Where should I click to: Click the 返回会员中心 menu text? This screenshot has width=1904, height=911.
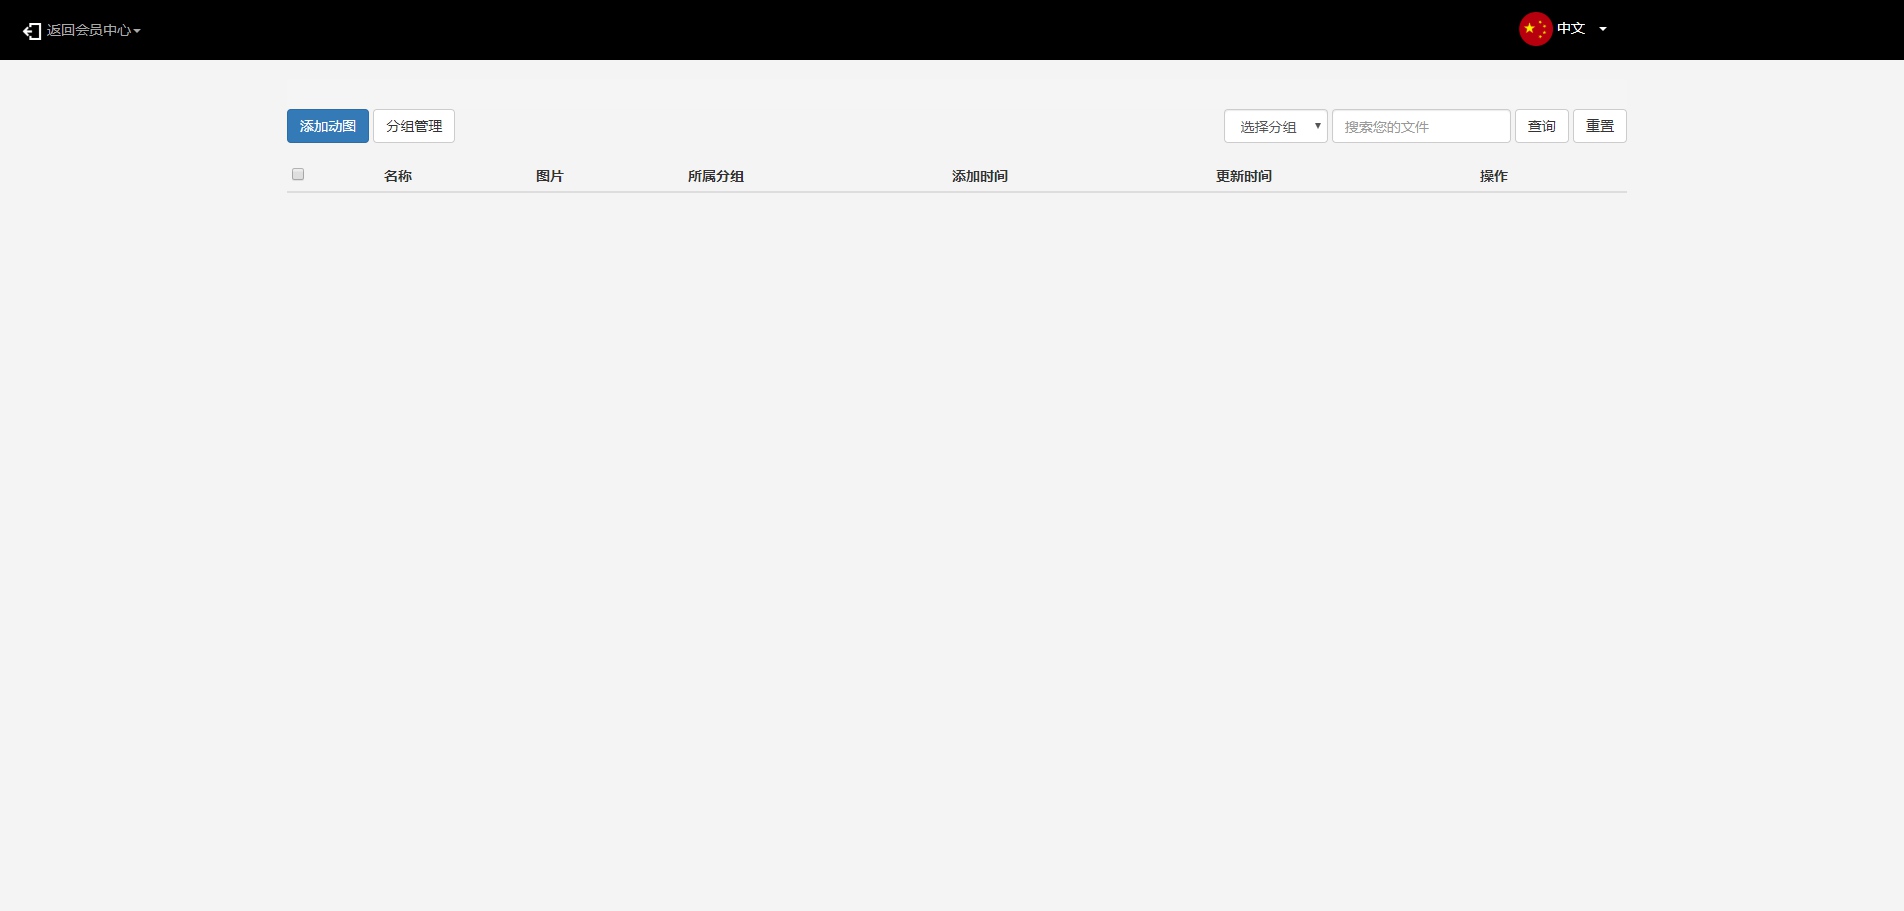pos(88,31)
